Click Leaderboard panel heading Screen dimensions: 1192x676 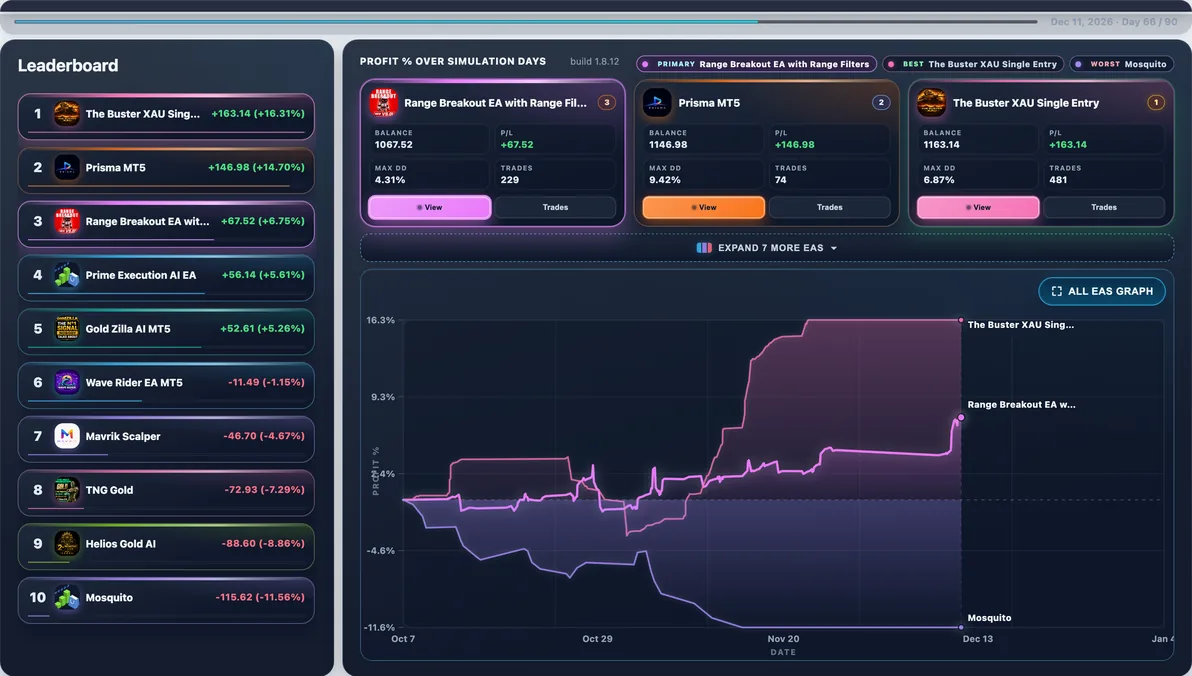point(68,65)
